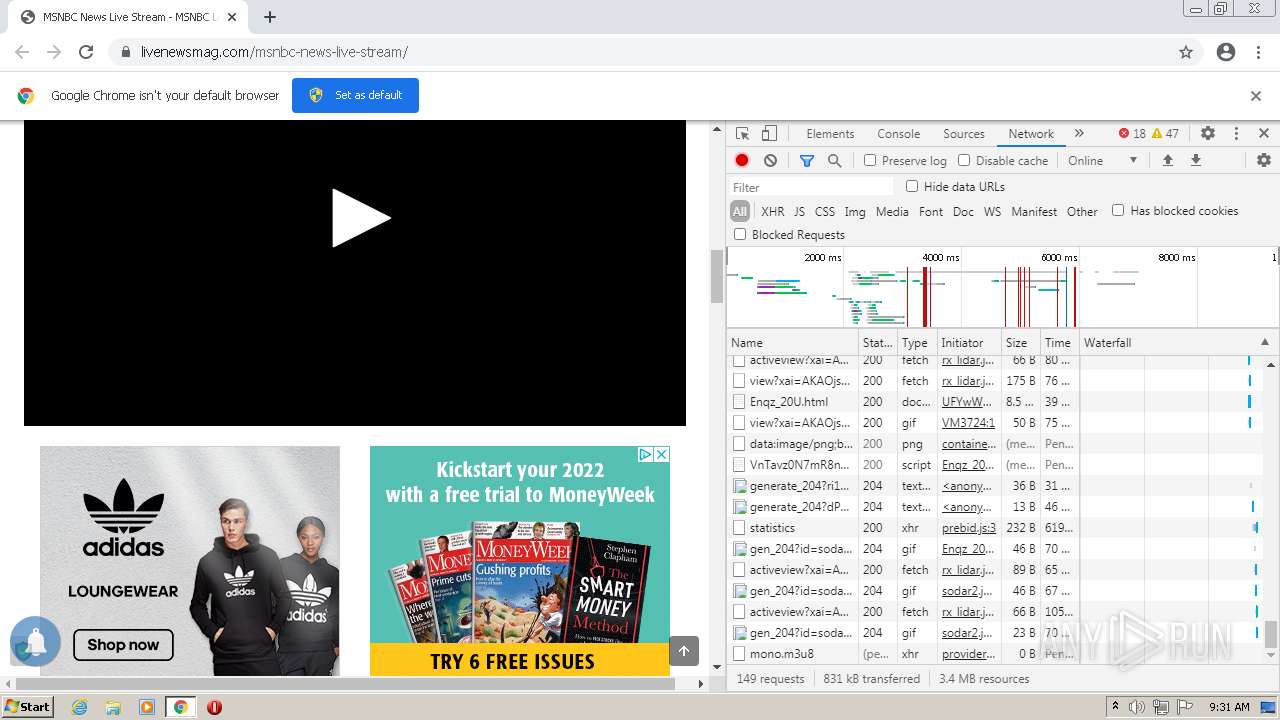
Task: Open the prebid.js:3 initiator link
Action: click(968, 528)
